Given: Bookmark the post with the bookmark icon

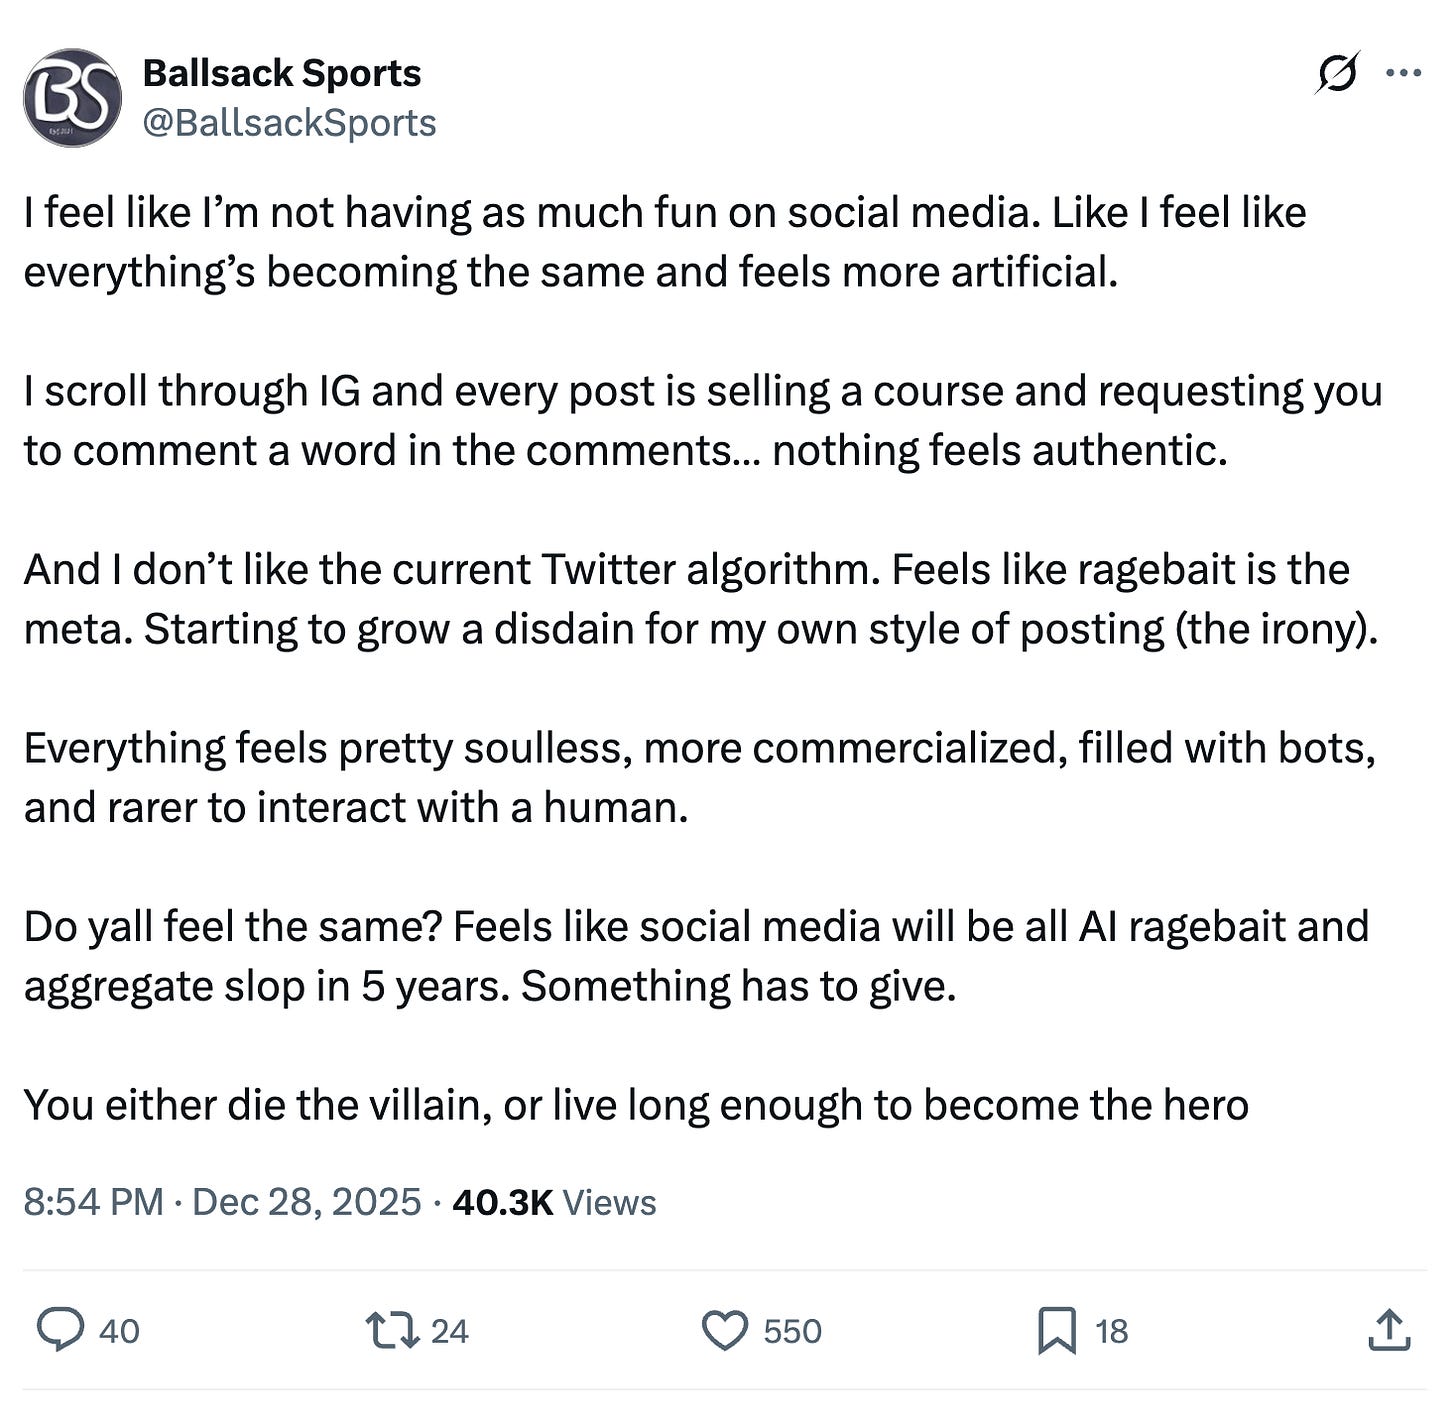Looking at the screenshot, I should (1057, 1331).
